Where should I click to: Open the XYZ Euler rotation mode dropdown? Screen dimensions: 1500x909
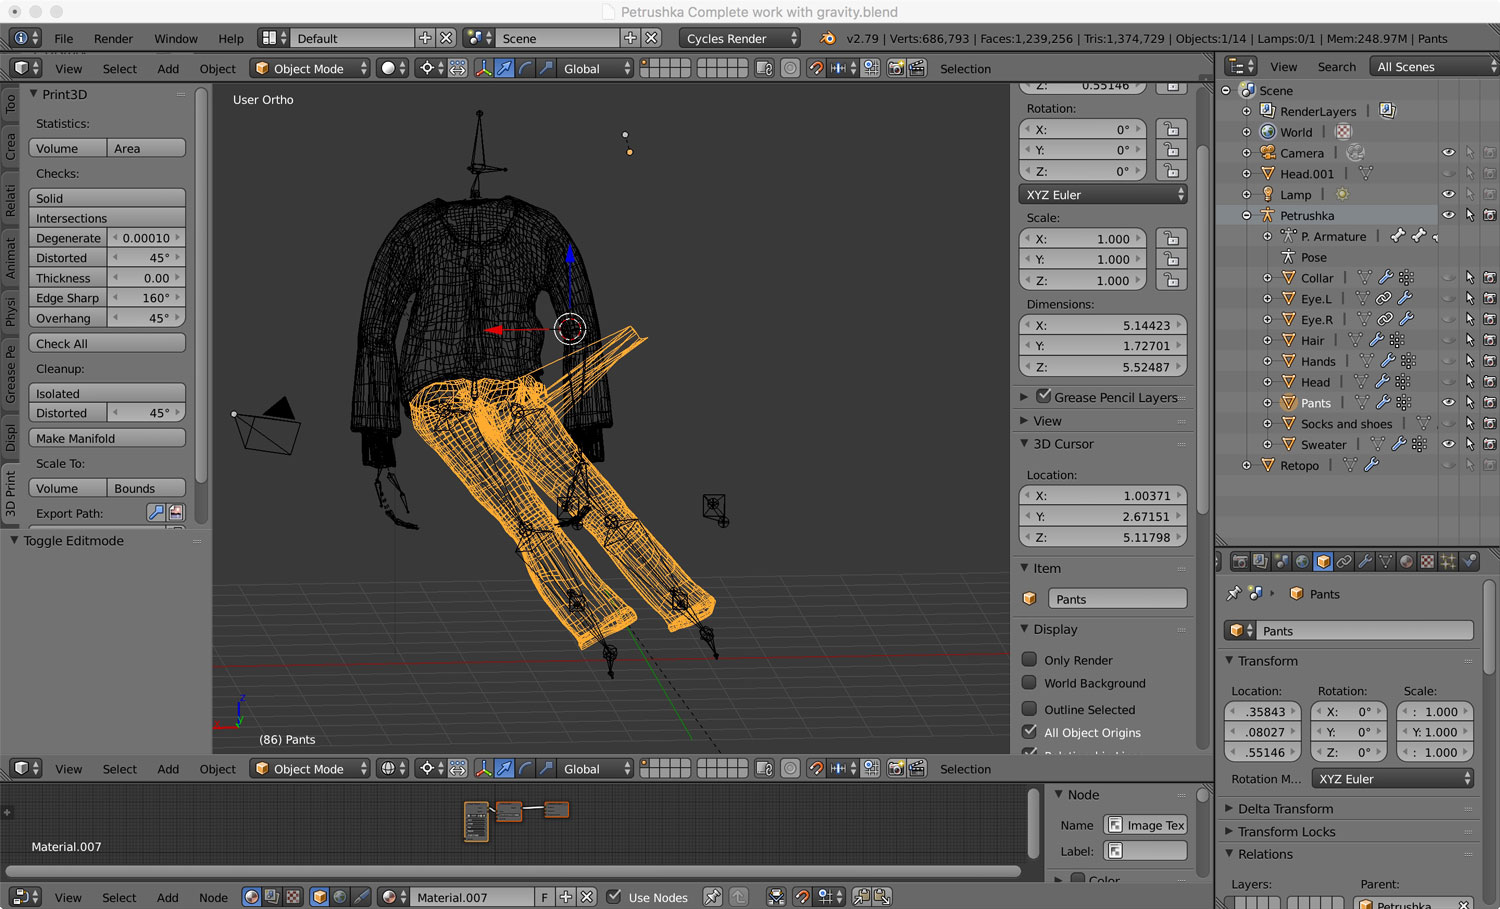[1103, 195]
